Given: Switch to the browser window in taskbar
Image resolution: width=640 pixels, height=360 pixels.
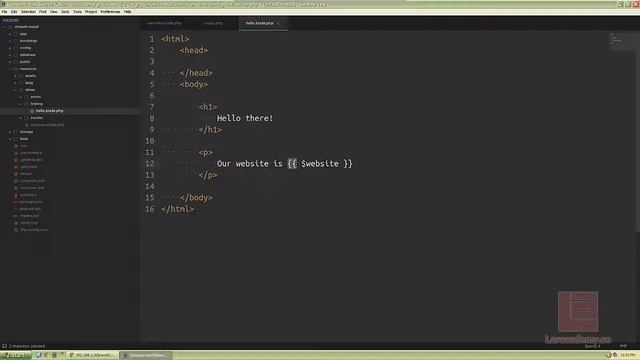Looking at the screenshot, I should 93,356.
